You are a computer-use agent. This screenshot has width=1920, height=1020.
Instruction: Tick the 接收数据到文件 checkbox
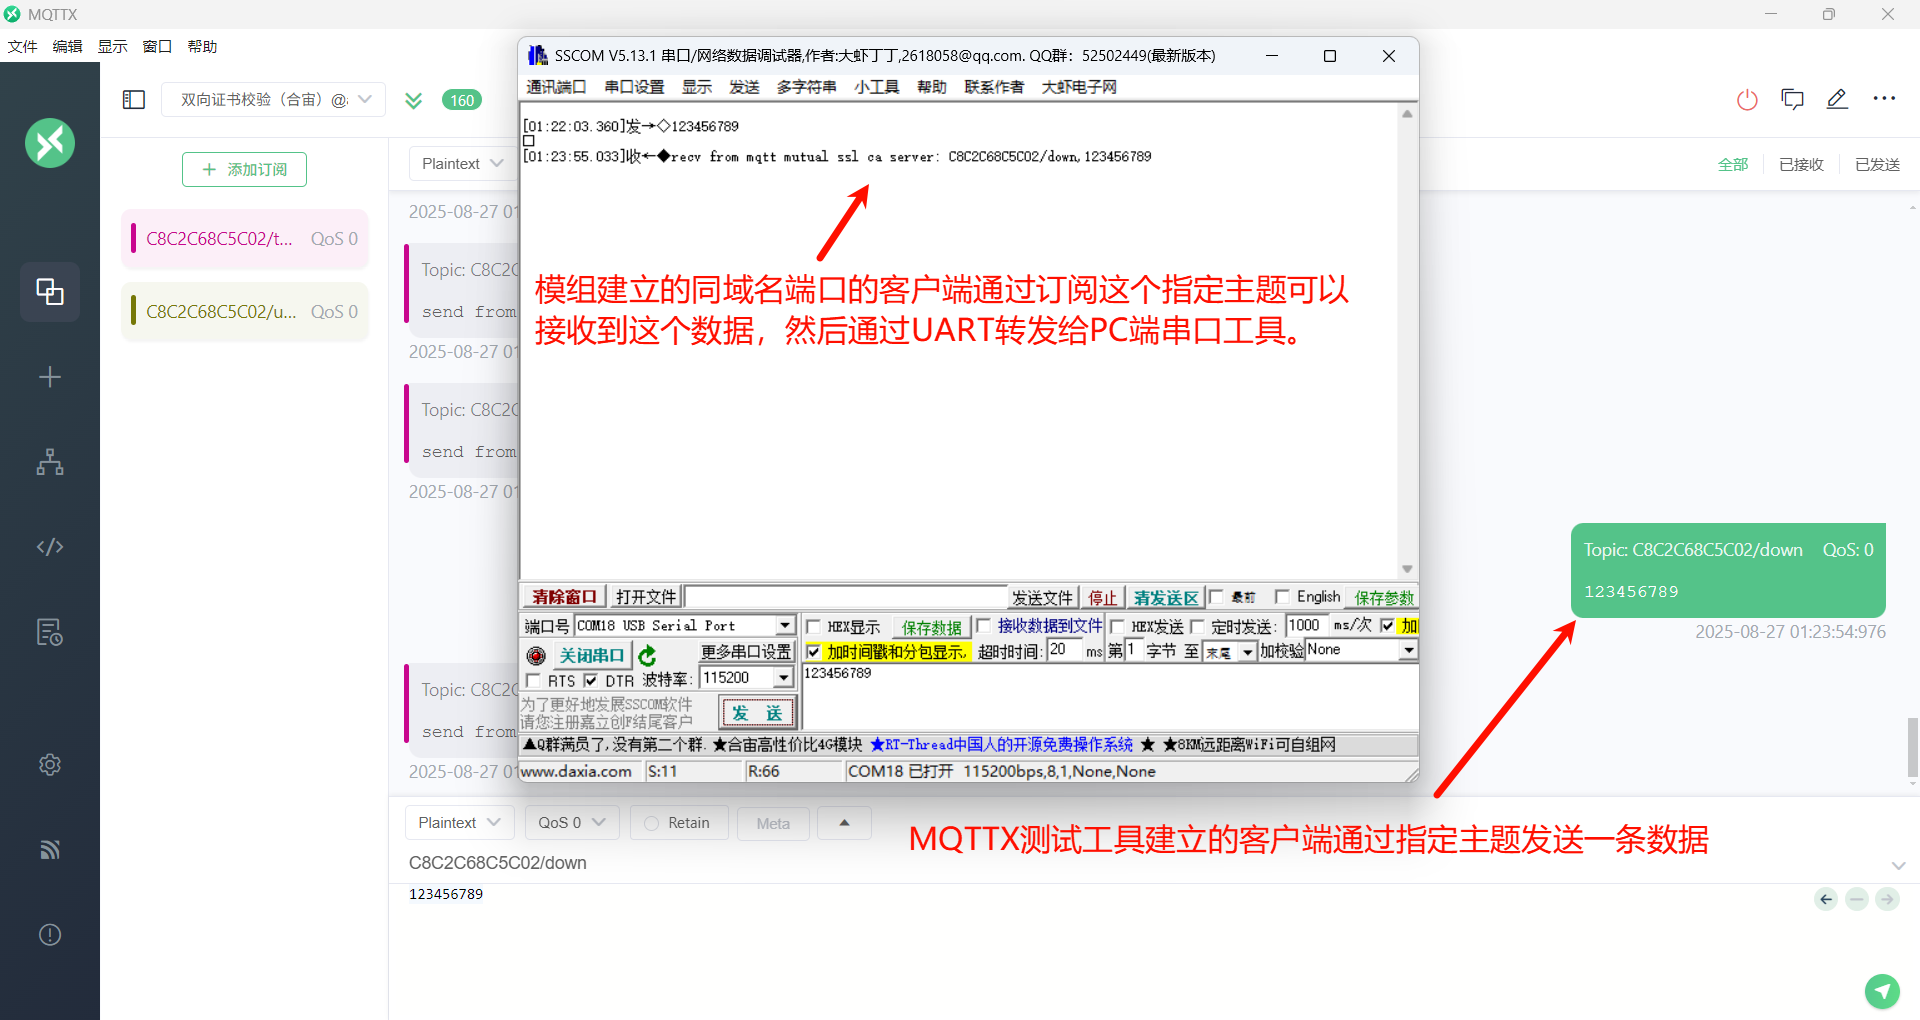[x=983, y=626]
